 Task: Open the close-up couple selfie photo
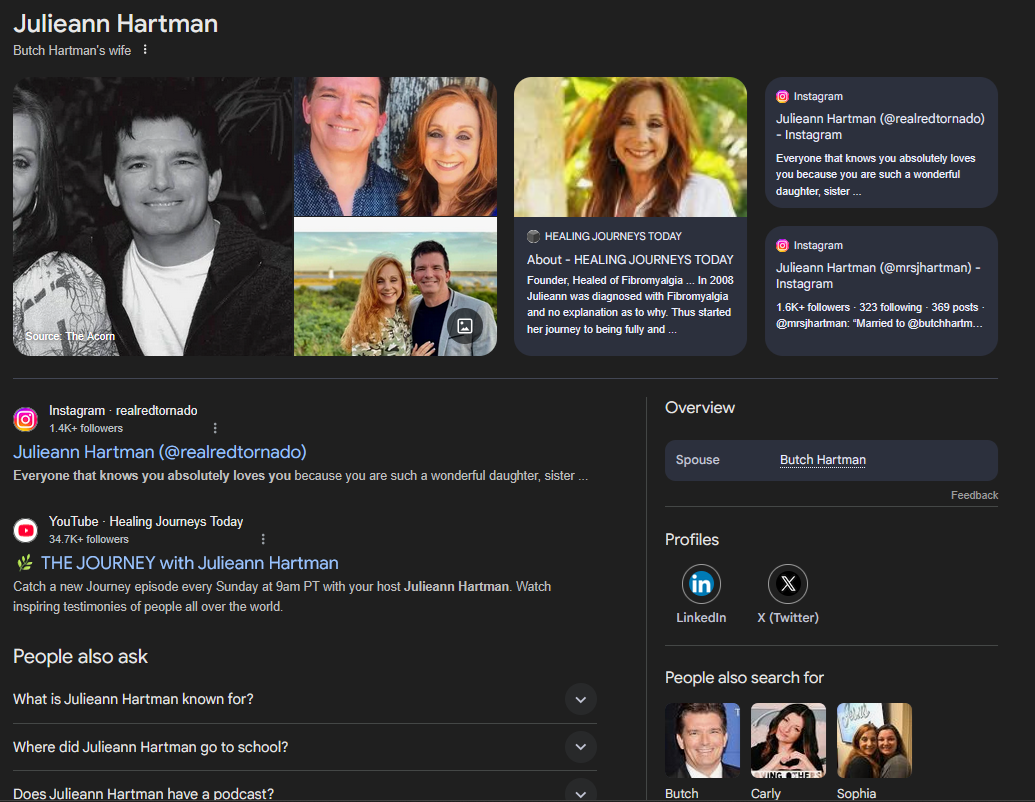(x=395, y=147)
